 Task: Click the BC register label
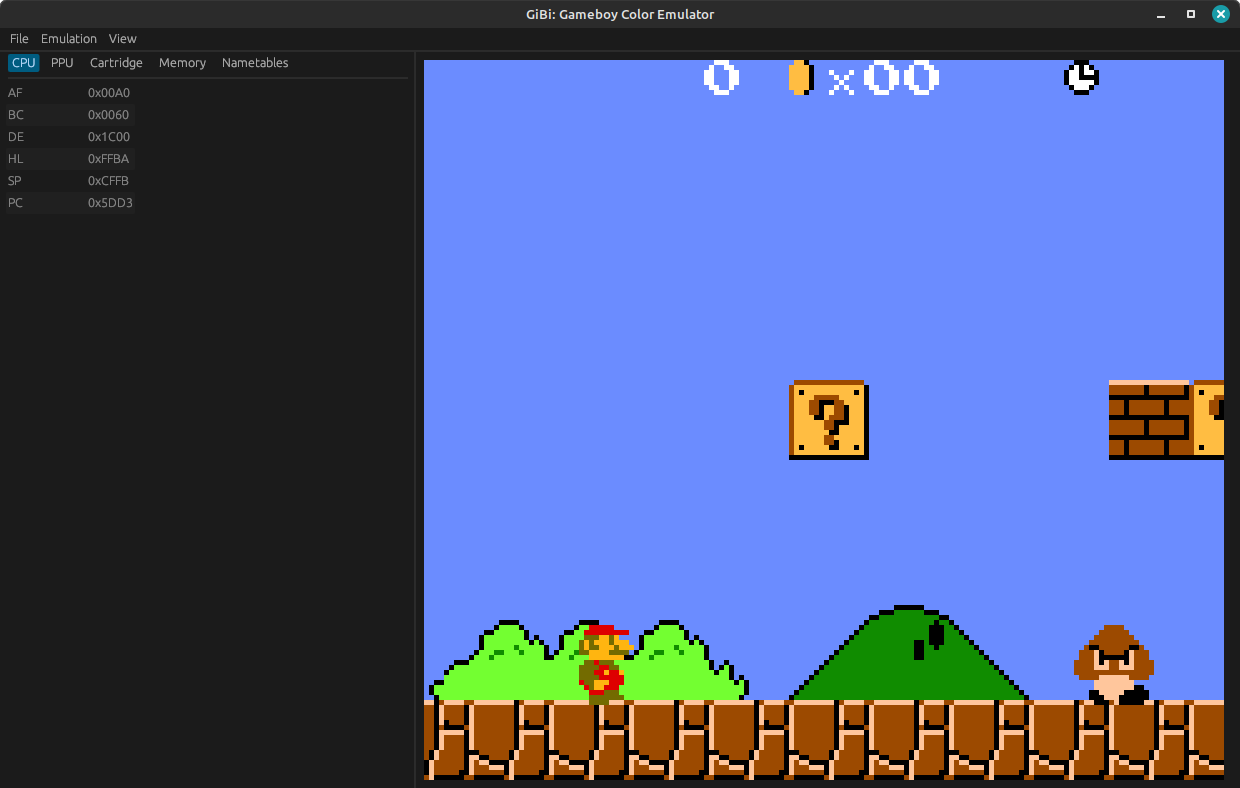(x=15, y=115)
